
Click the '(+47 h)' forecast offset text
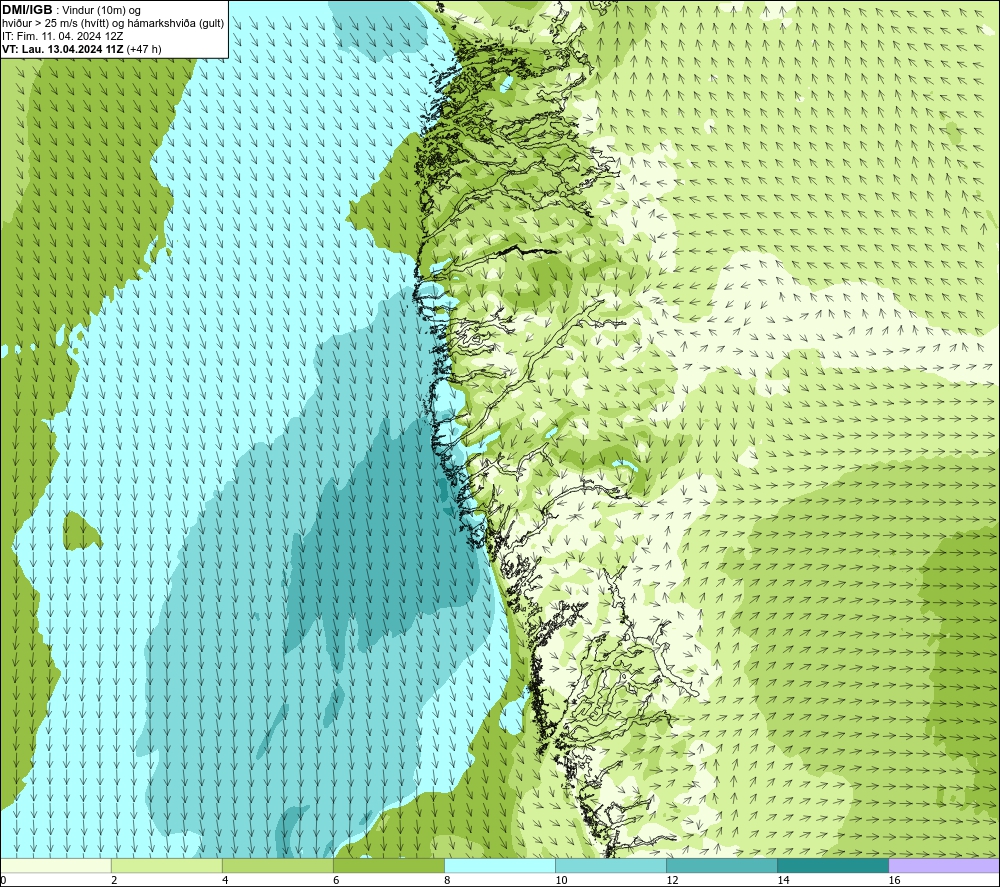pos(144,49)
